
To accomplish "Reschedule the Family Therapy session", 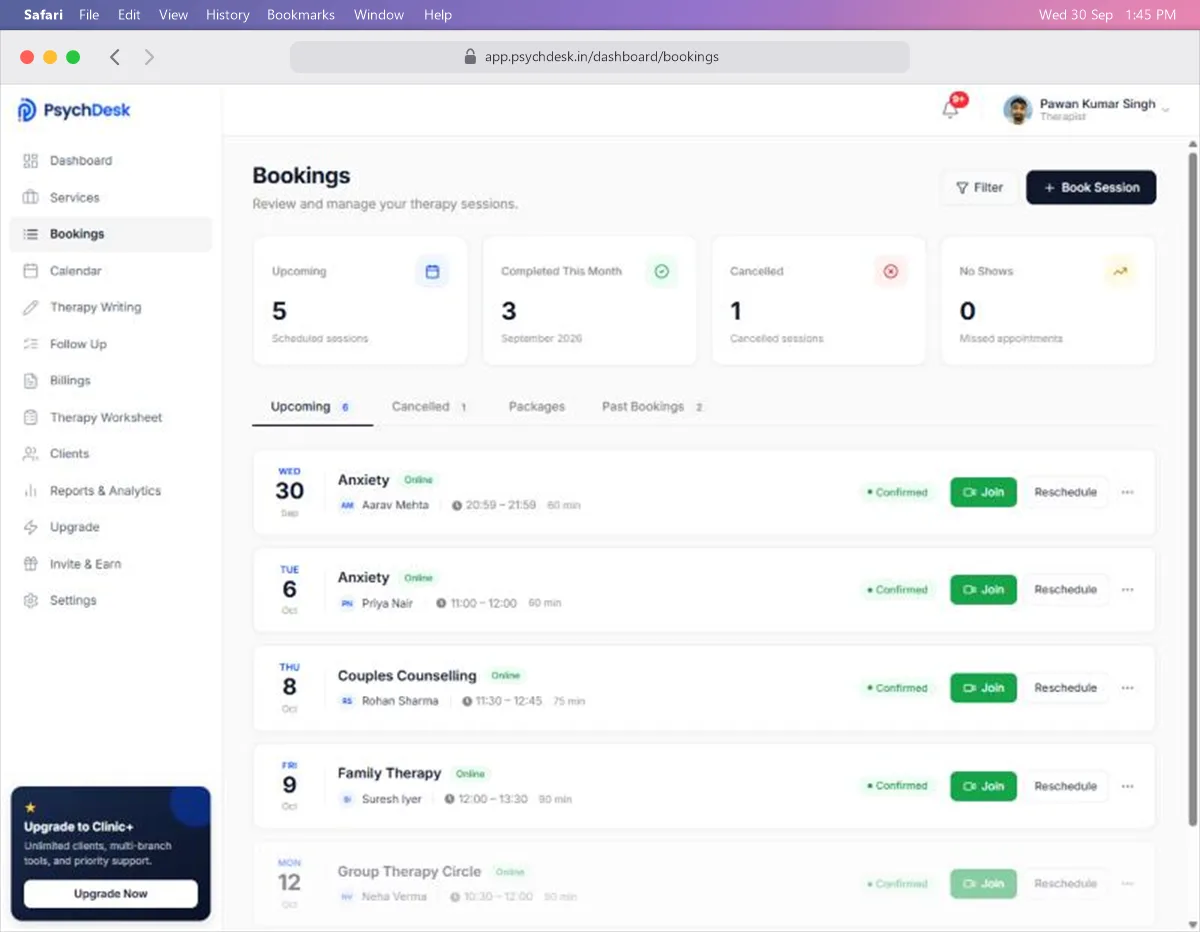I will (1065, 786).
